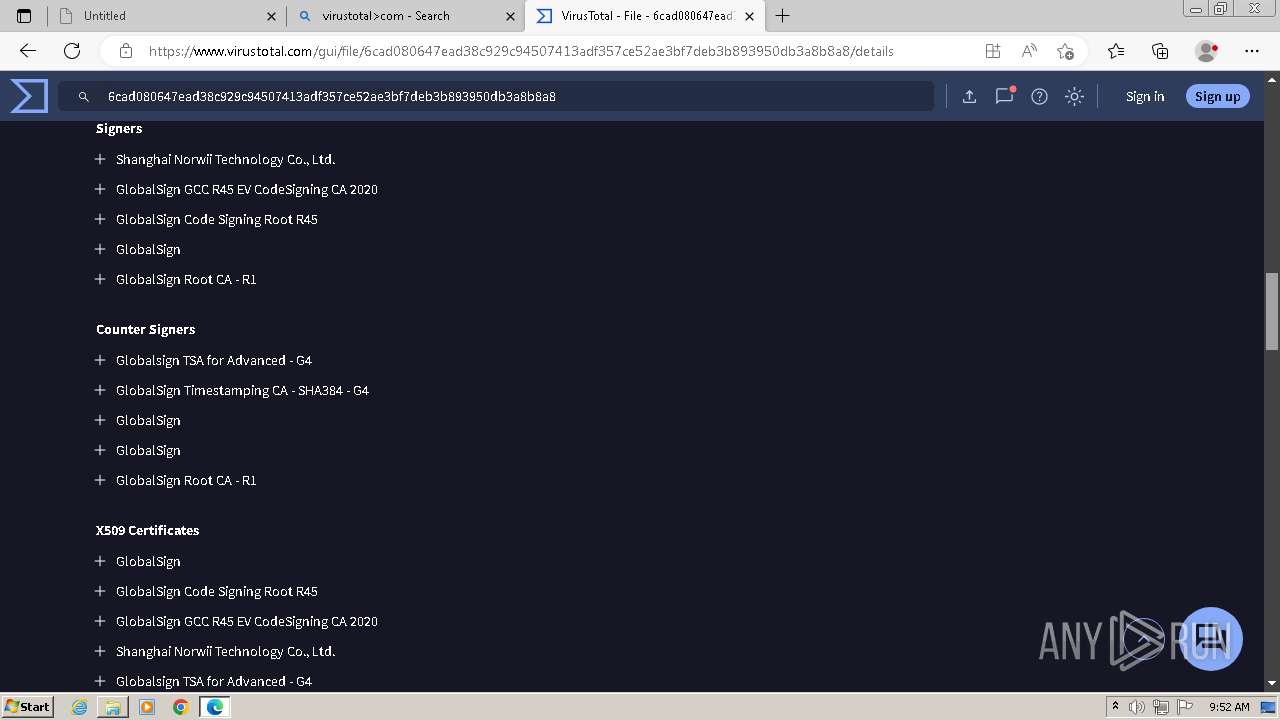Open the browser profile avatar
This screenshot has height=720, width=1280.
point(1206,51)
